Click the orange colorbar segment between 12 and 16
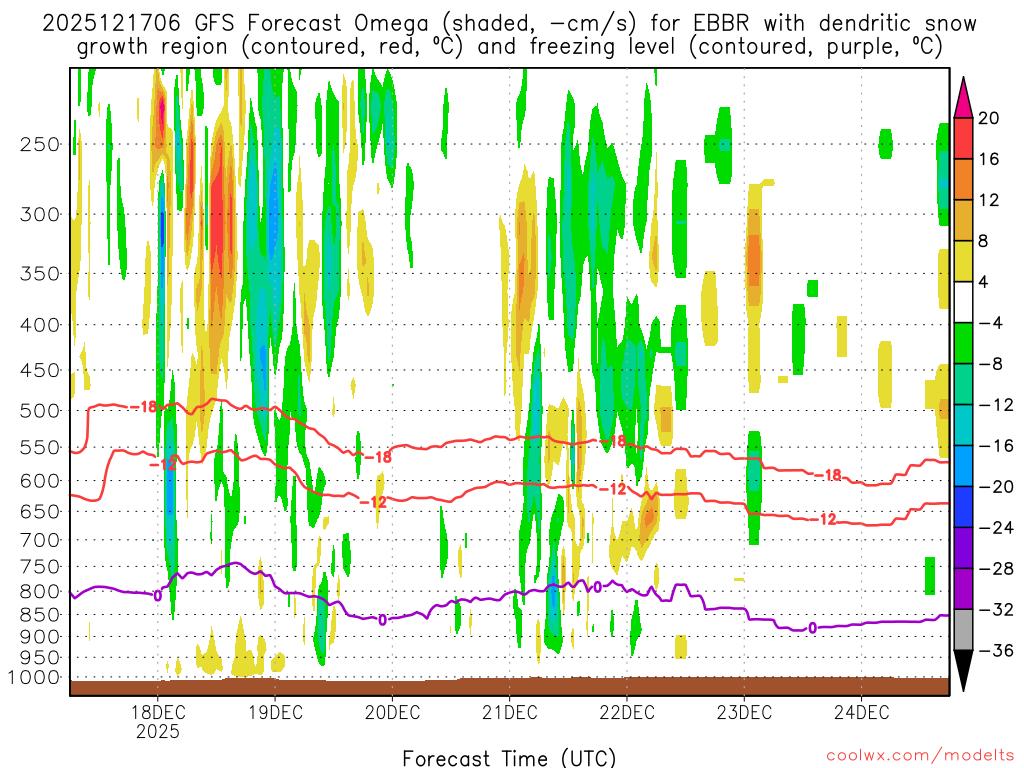1024x768 pixels. coord(963,179)
